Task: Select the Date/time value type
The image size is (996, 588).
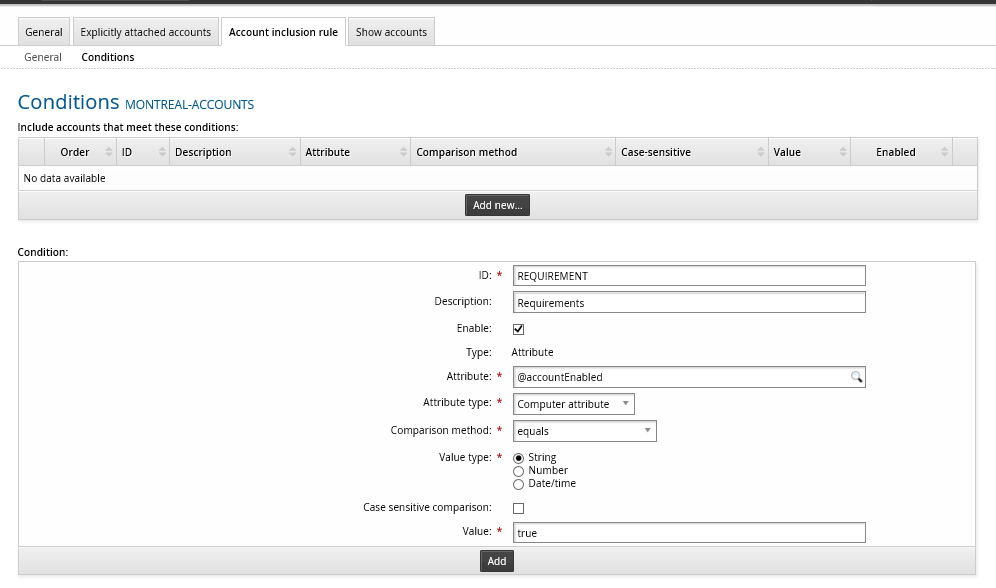Action: click(x=518, y=484)
